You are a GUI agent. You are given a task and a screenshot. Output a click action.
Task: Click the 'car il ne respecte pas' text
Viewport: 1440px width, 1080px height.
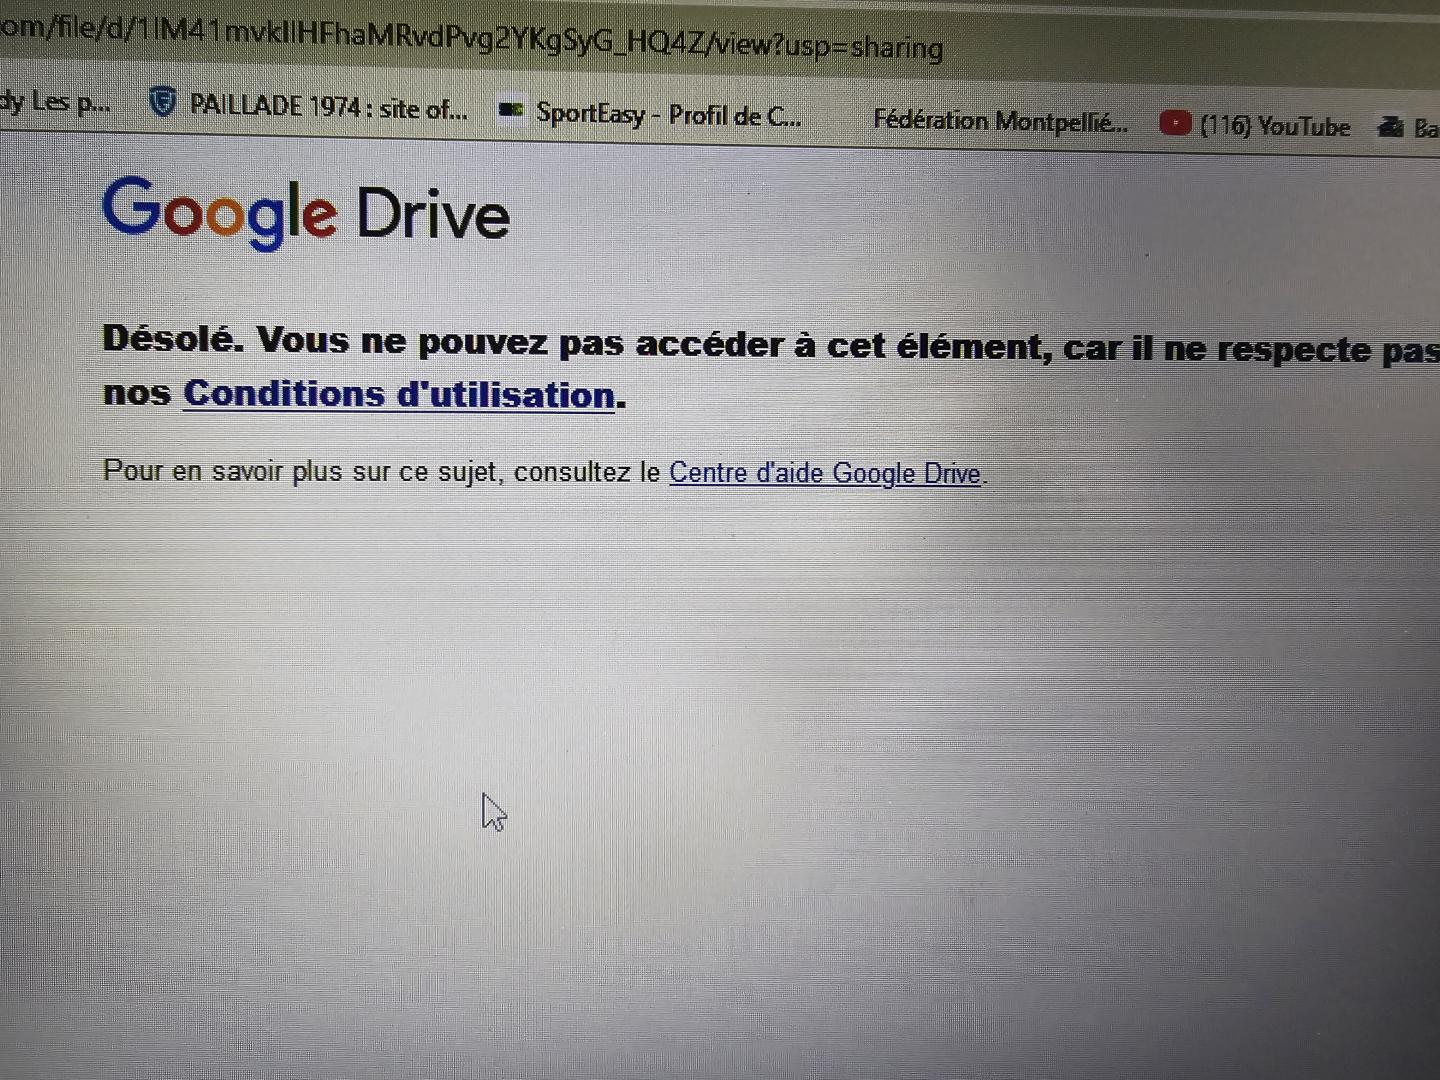coord(1251,350)
